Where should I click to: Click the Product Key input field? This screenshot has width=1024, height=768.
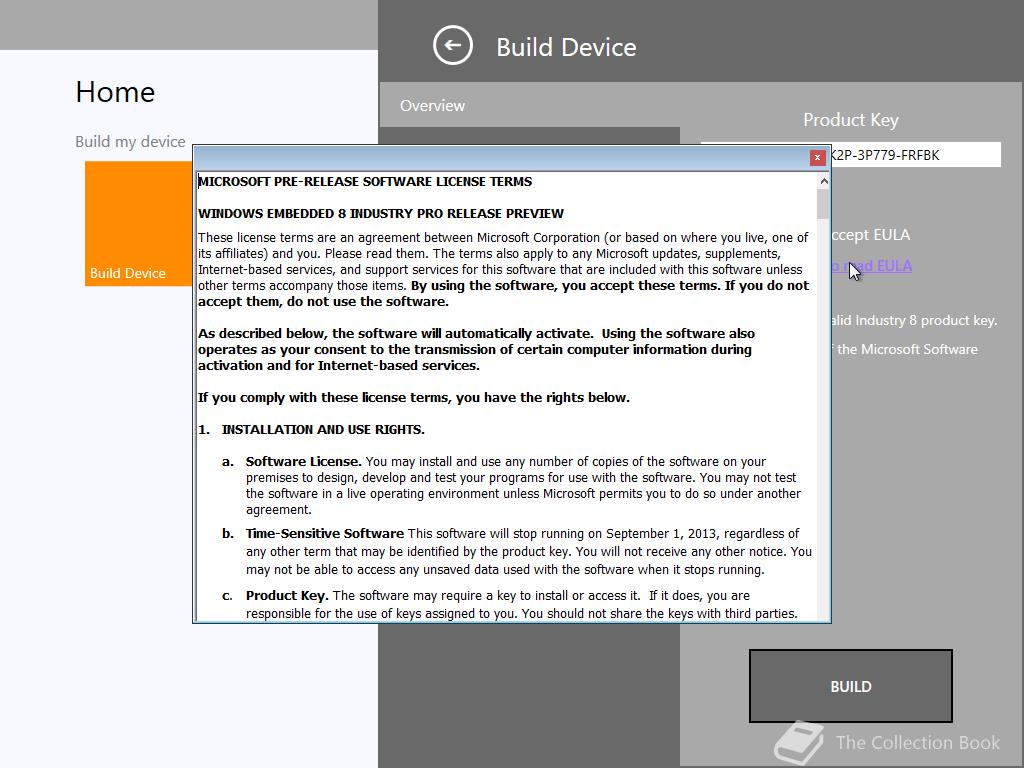tap(916, 155)
